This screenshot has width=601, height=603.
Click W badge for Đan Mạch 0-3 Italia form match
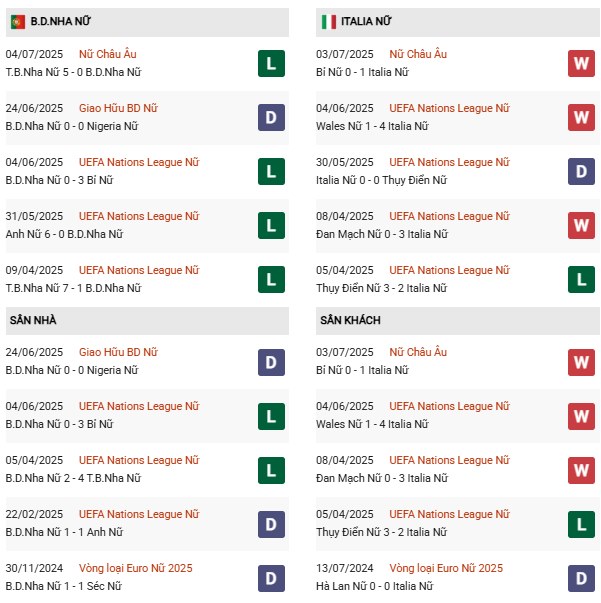coord(582,226)
